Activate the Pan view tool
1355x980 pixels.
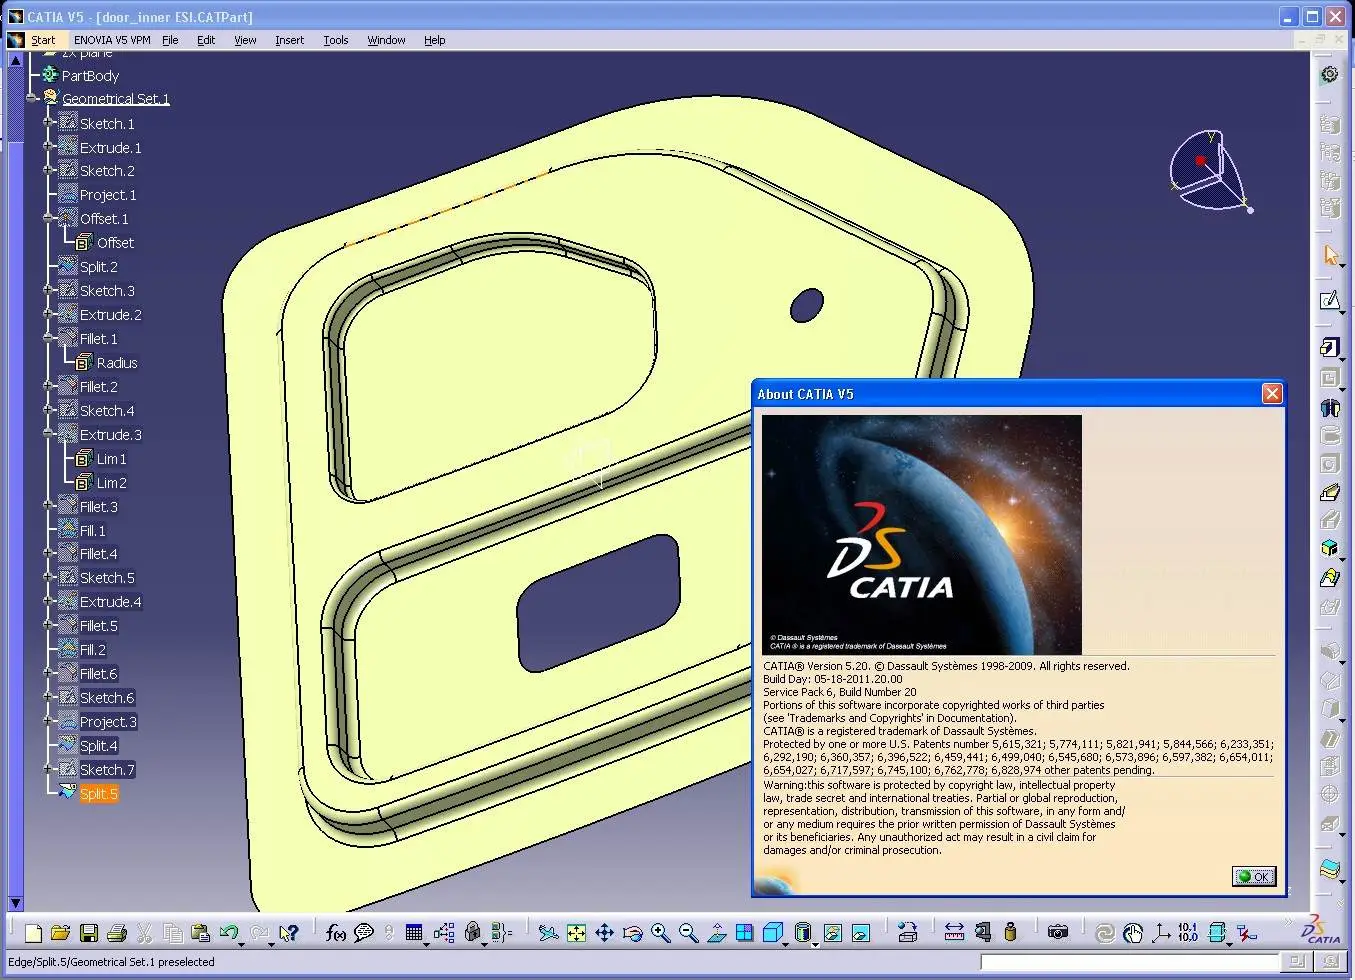click(x=604, y=933)
